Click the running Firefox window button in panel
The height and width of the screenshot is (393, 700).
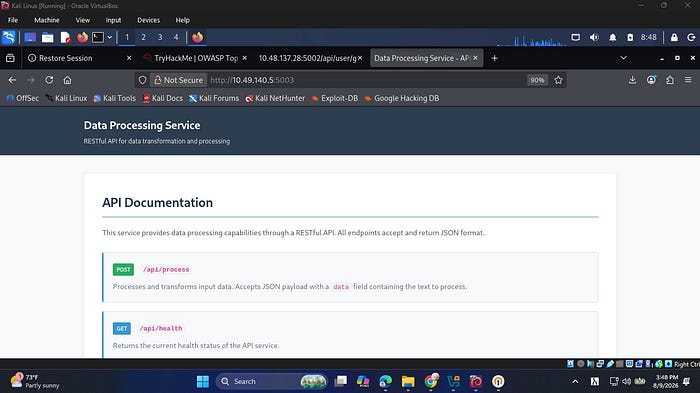[x=197, y=38]
